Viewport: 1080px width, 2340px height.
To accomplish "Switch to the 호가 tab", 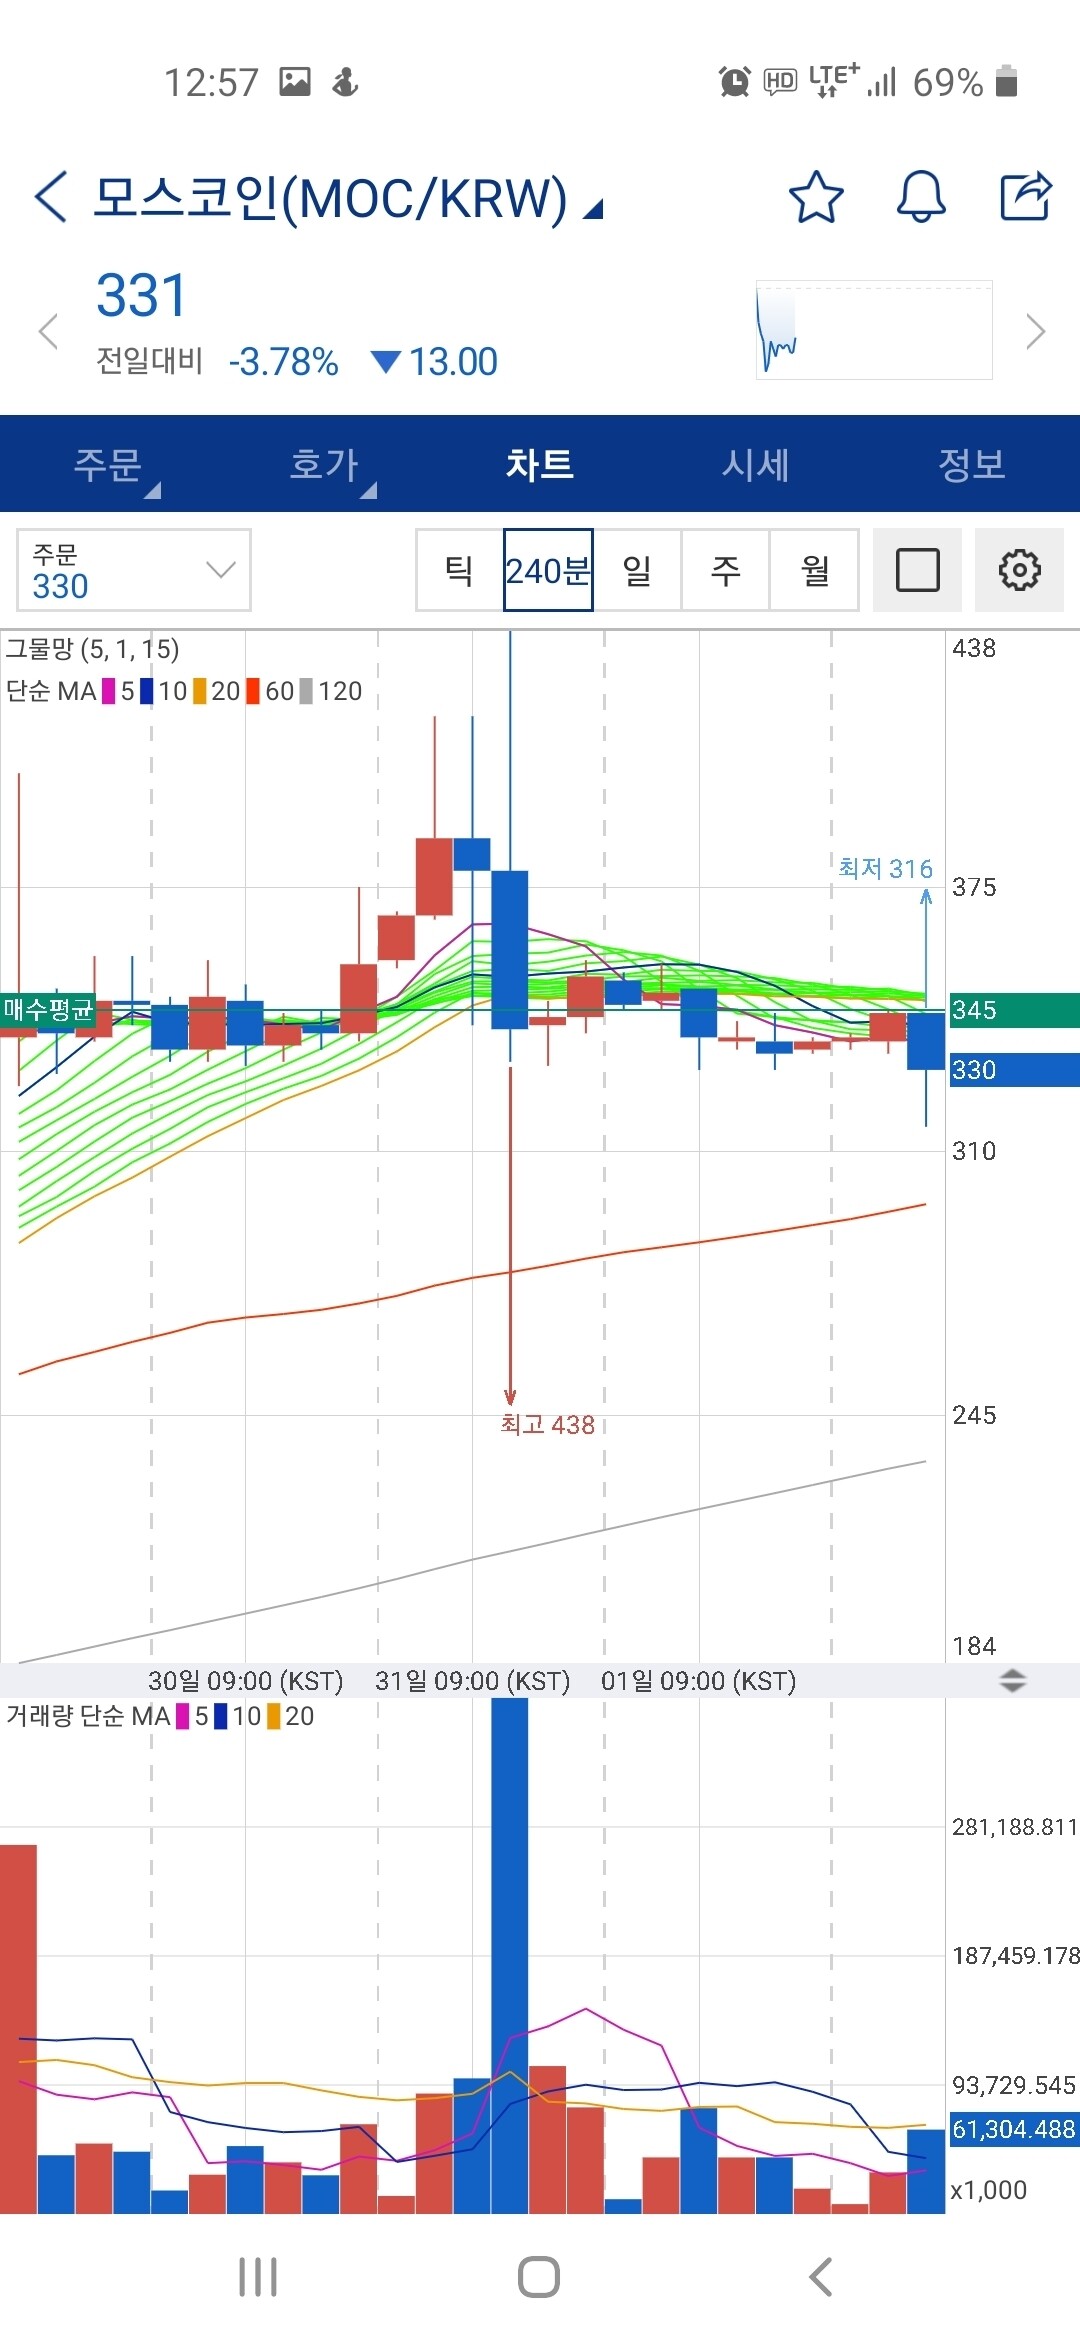I will 324,464.
